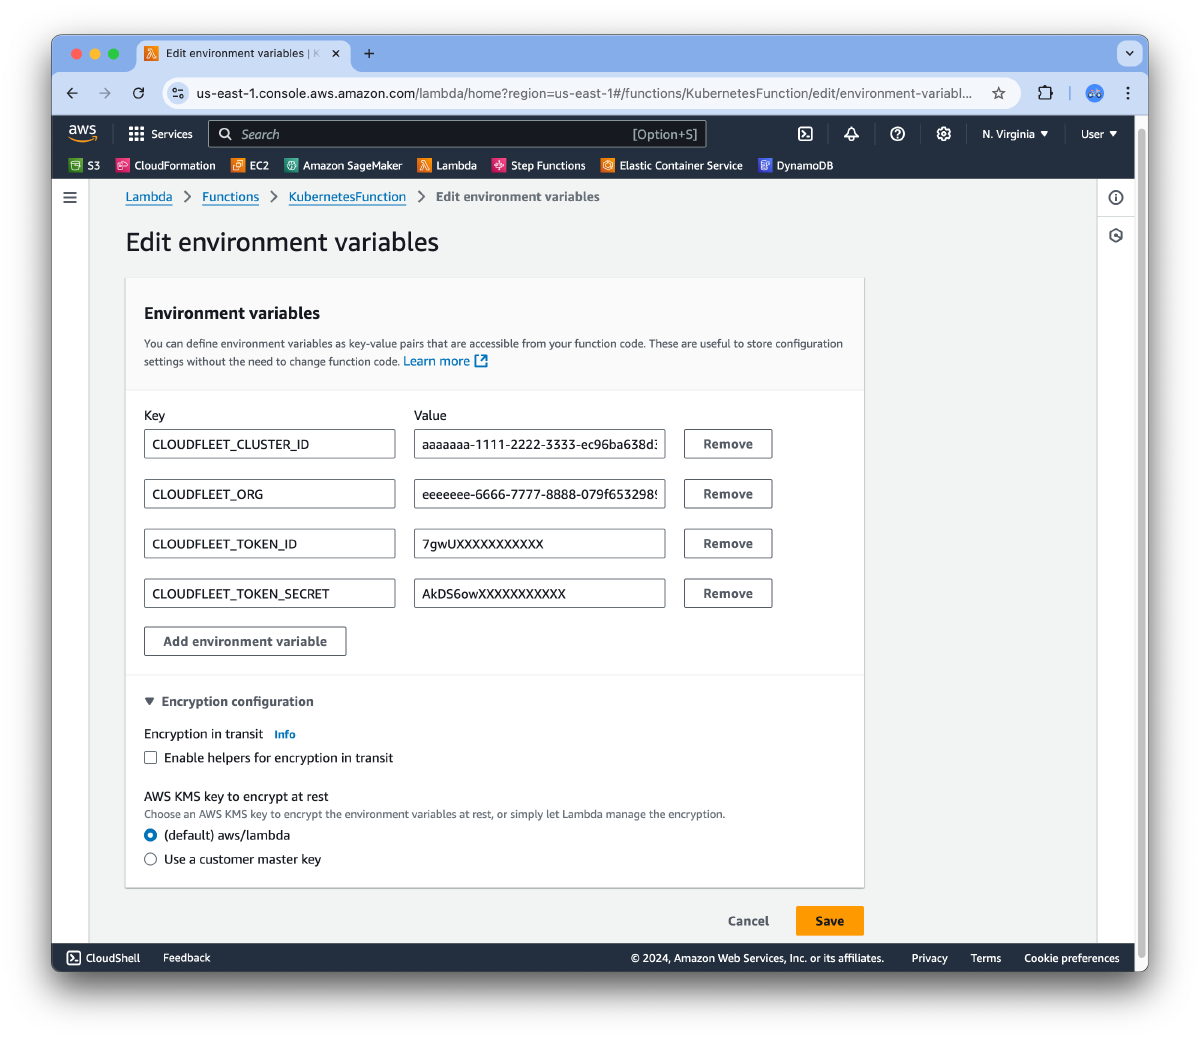Viewport: 1200px width, 1040px height.
Task: Select the Edit environment variables browser tab
Action: pos(243,54)
